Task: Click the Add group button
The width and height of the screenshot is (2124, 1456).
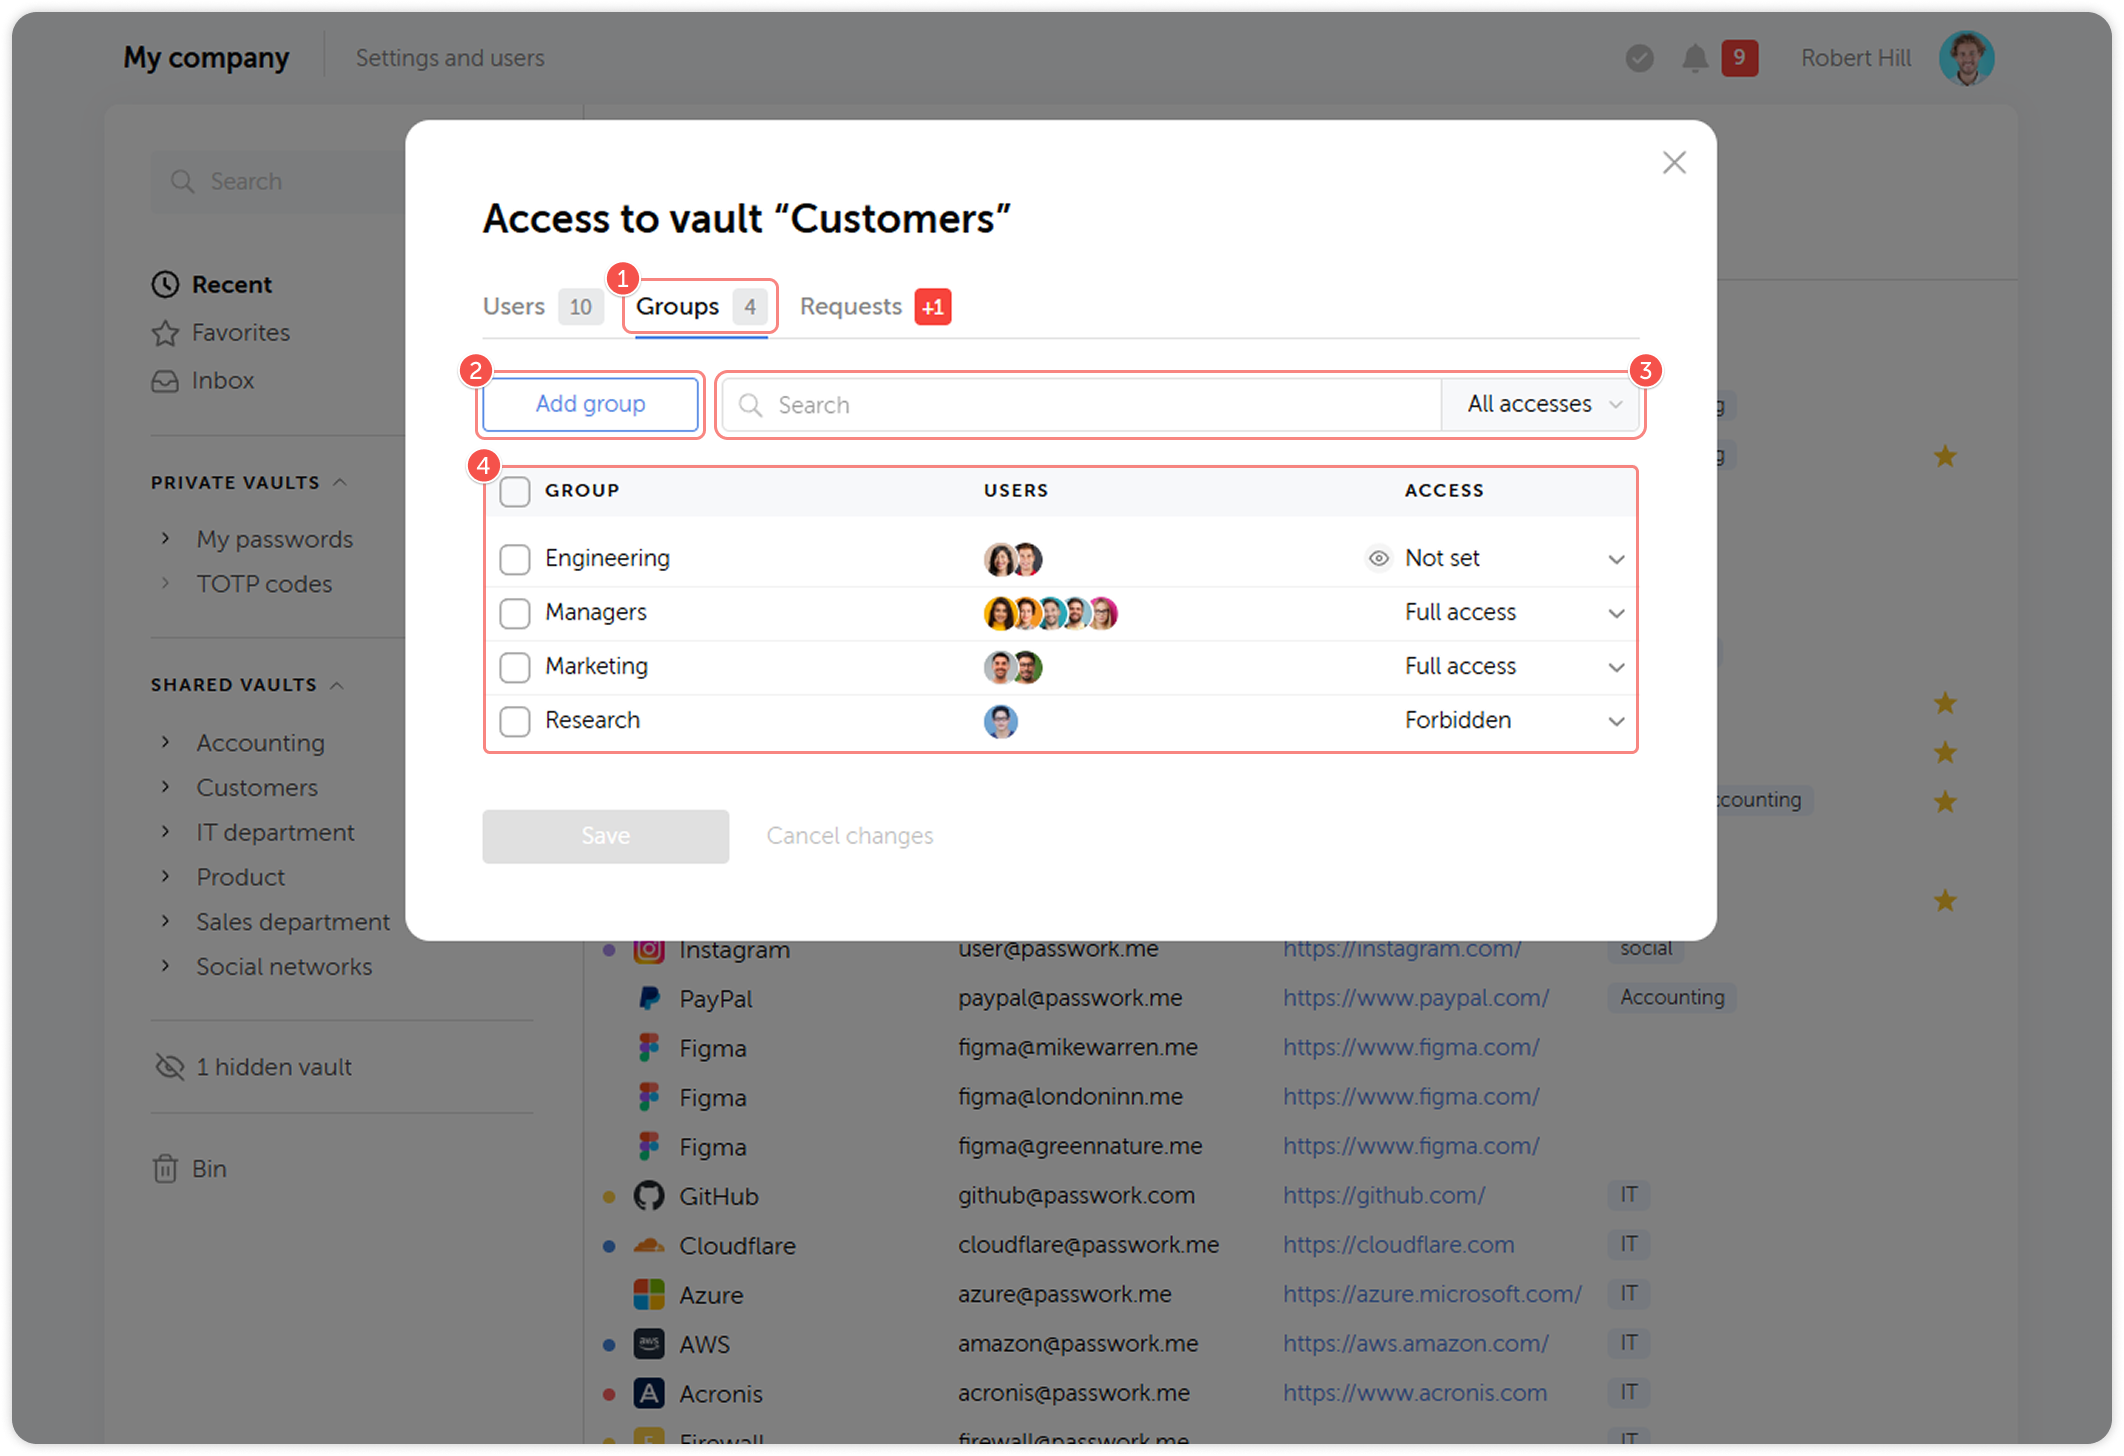Action: pos(590,404)
